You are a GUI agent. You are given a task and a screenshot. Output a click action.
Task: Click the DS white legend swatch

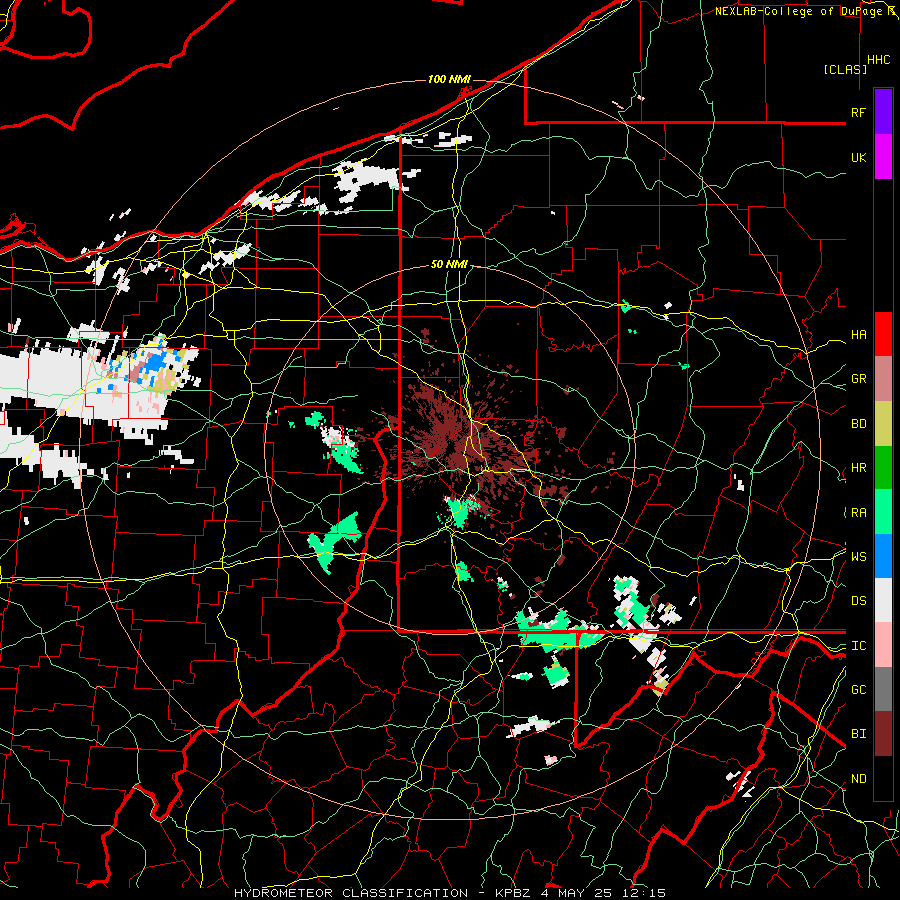[883, 600]
